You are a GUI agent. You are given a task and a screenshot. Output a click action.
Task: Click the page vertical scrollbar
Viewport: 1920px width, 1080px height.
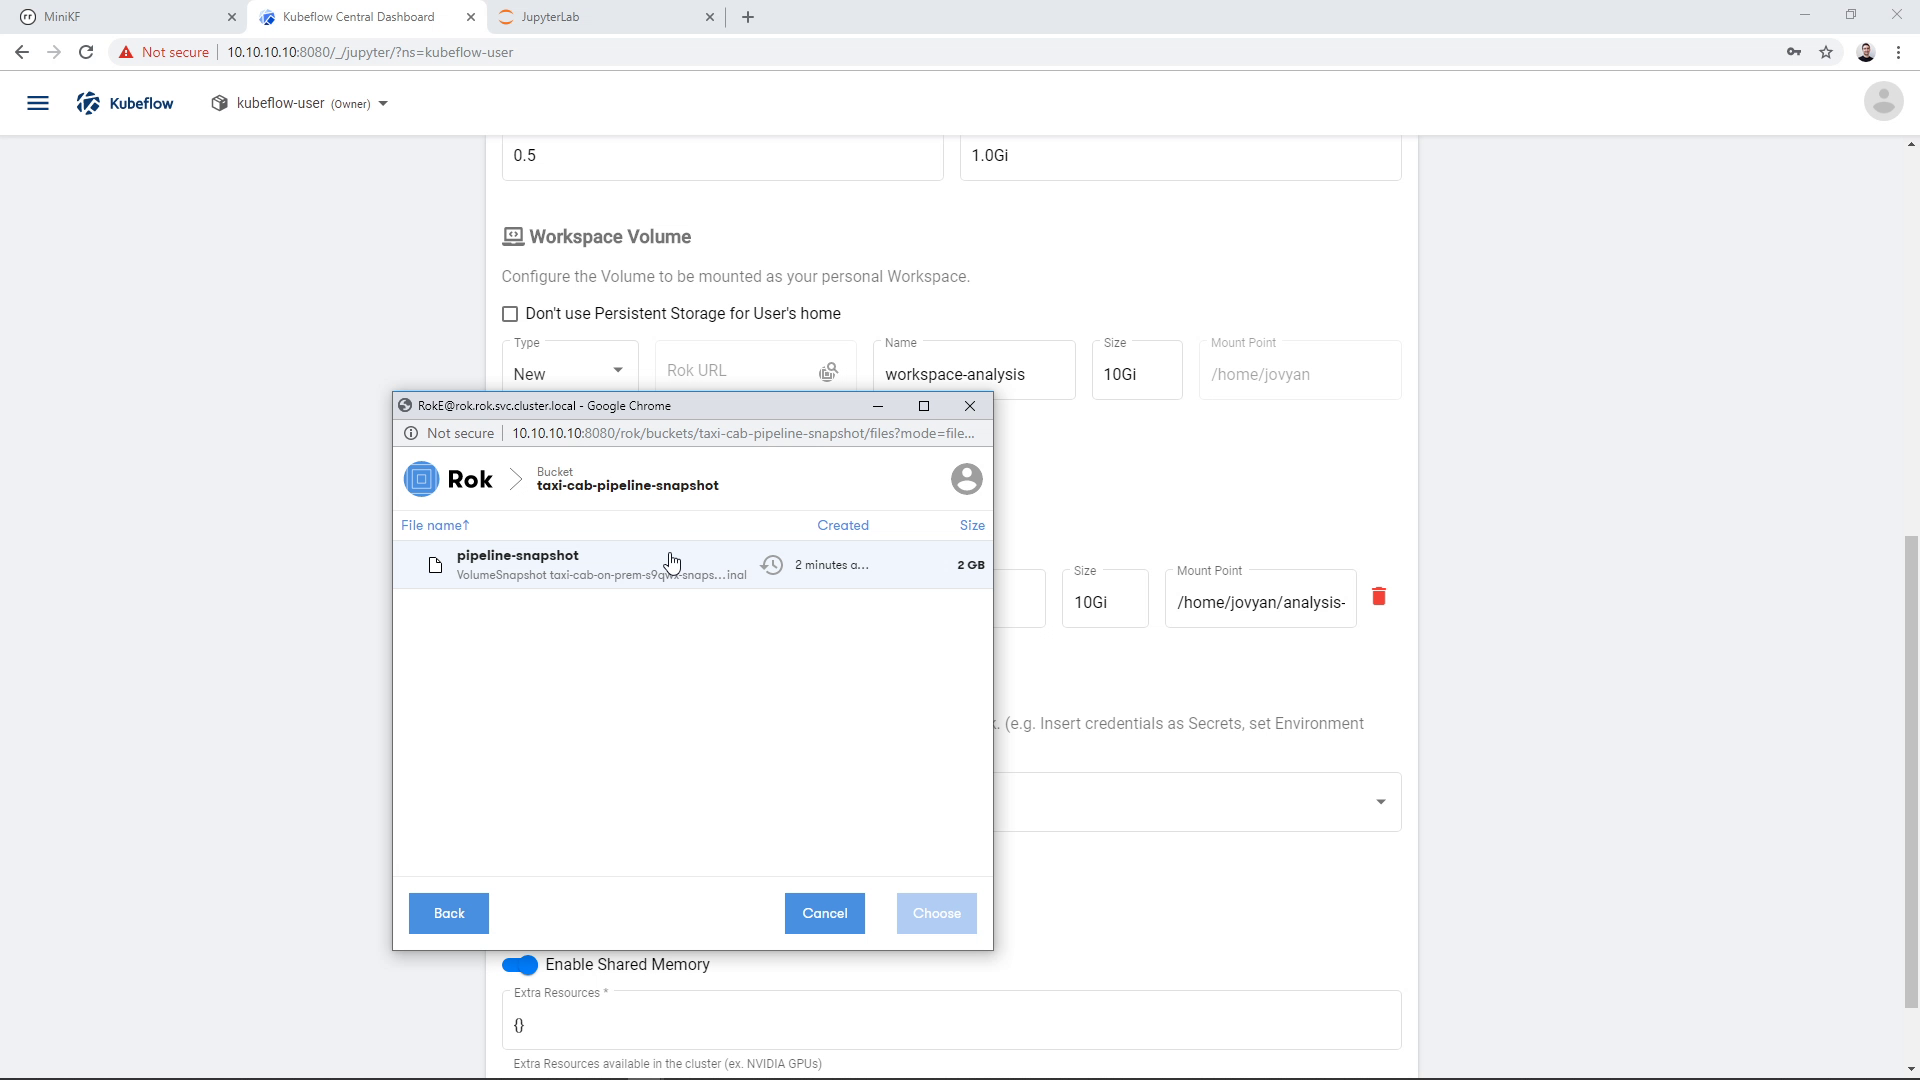click(1911, 772)
